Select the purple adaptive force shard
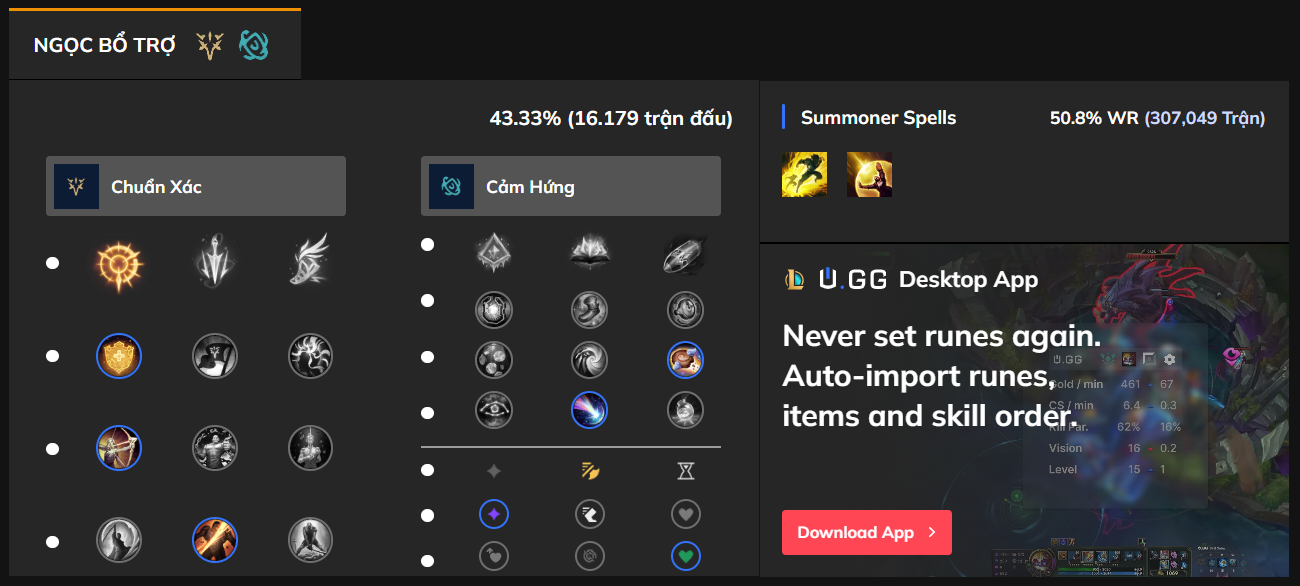The image size is (1300, 586). (493, 515)
